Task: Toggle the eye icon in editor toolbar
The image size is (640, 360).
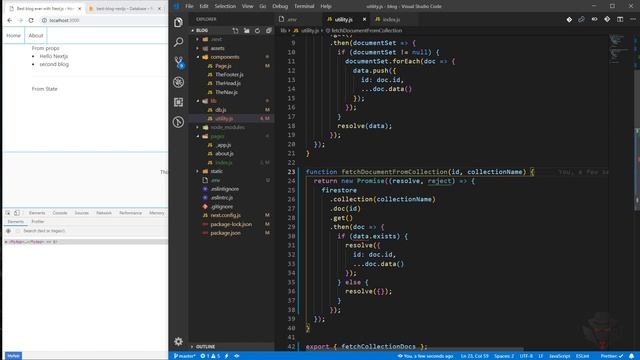Action: click(x=594, y=19)
